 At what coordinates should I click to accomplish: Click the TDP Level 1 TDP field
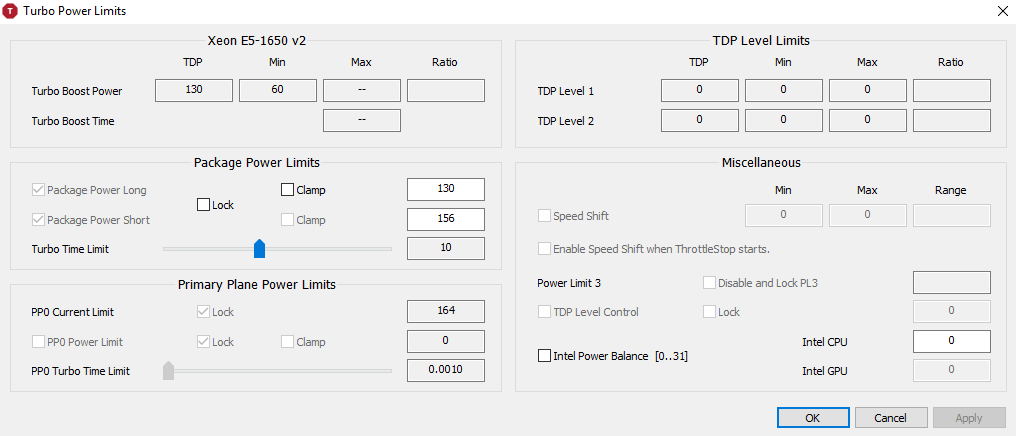700,91
